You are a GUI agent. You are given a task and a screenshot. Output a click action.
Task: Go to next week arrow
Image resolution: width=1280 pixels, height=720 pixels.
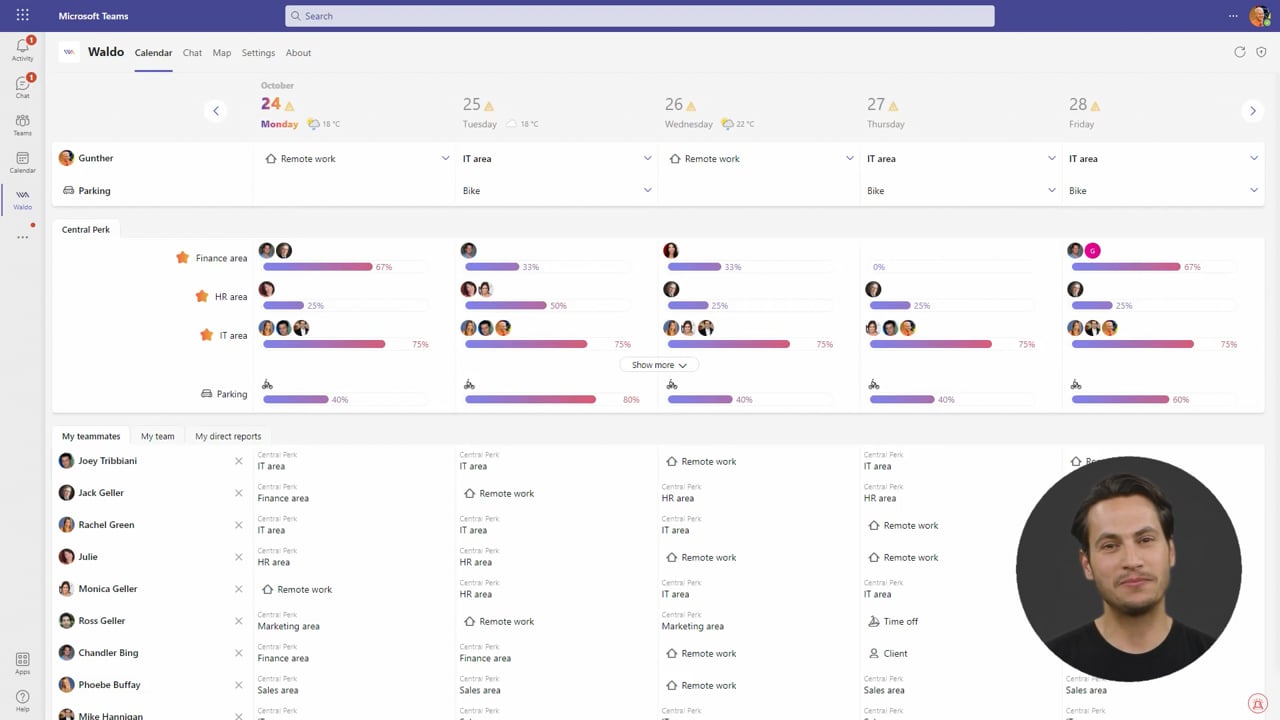1252,111
